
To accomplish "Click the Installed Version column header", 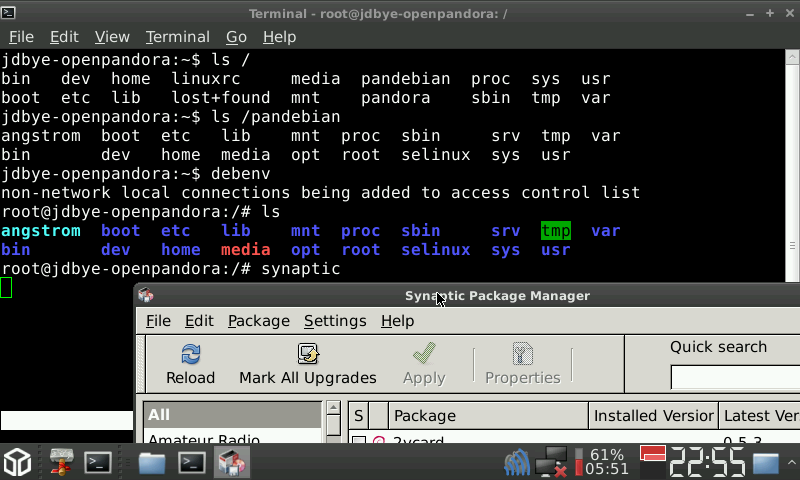I will [653, 415].
